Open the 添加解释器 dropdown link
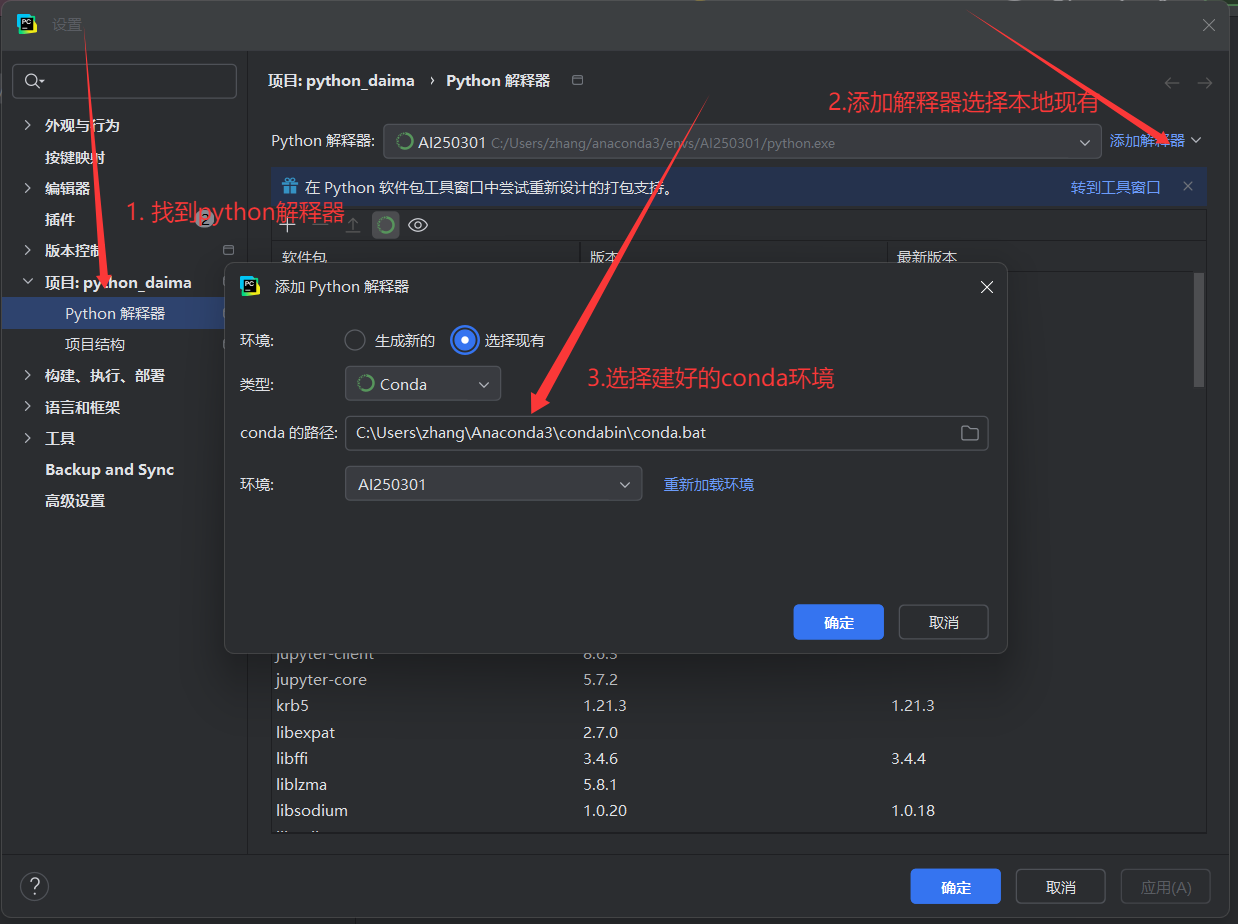 pyautogui.click(x=1155, y=141)
